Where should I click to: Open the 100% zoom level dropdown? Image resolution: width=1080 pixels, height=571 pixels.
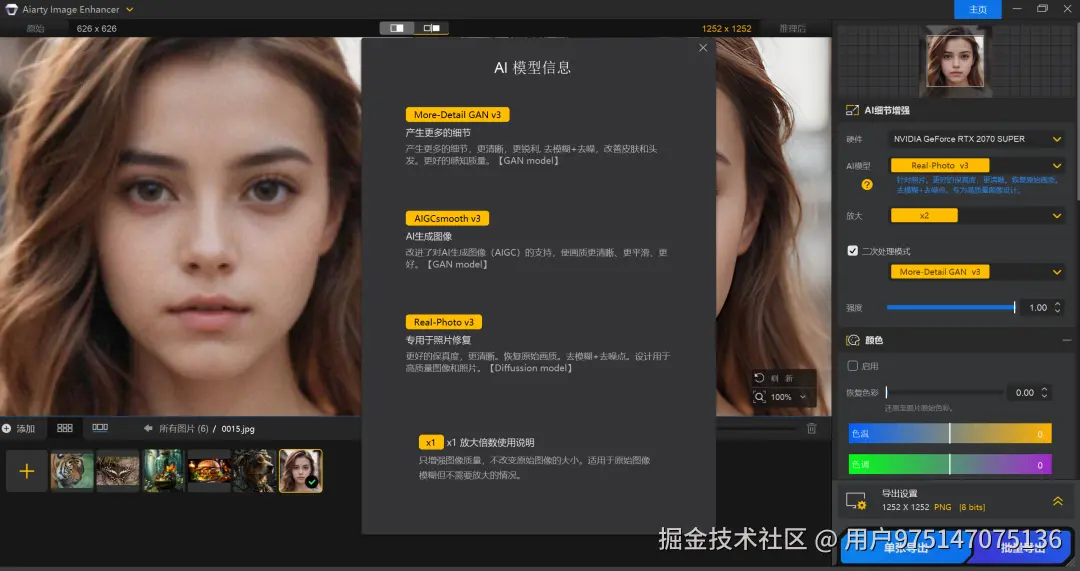[x=788, y=397]
